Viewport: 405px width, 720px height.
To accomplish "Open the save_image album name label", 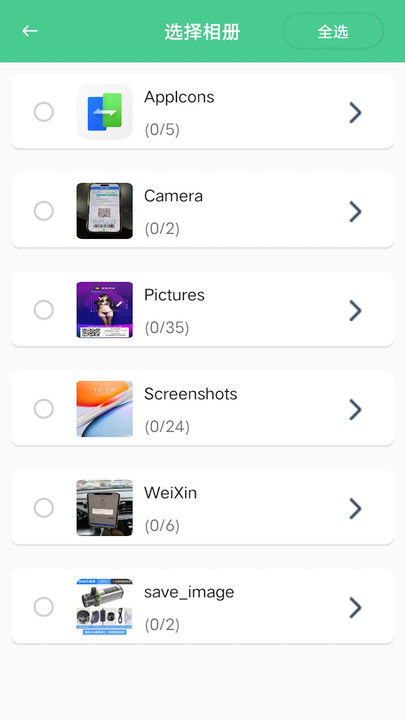I will pos(189,592).
